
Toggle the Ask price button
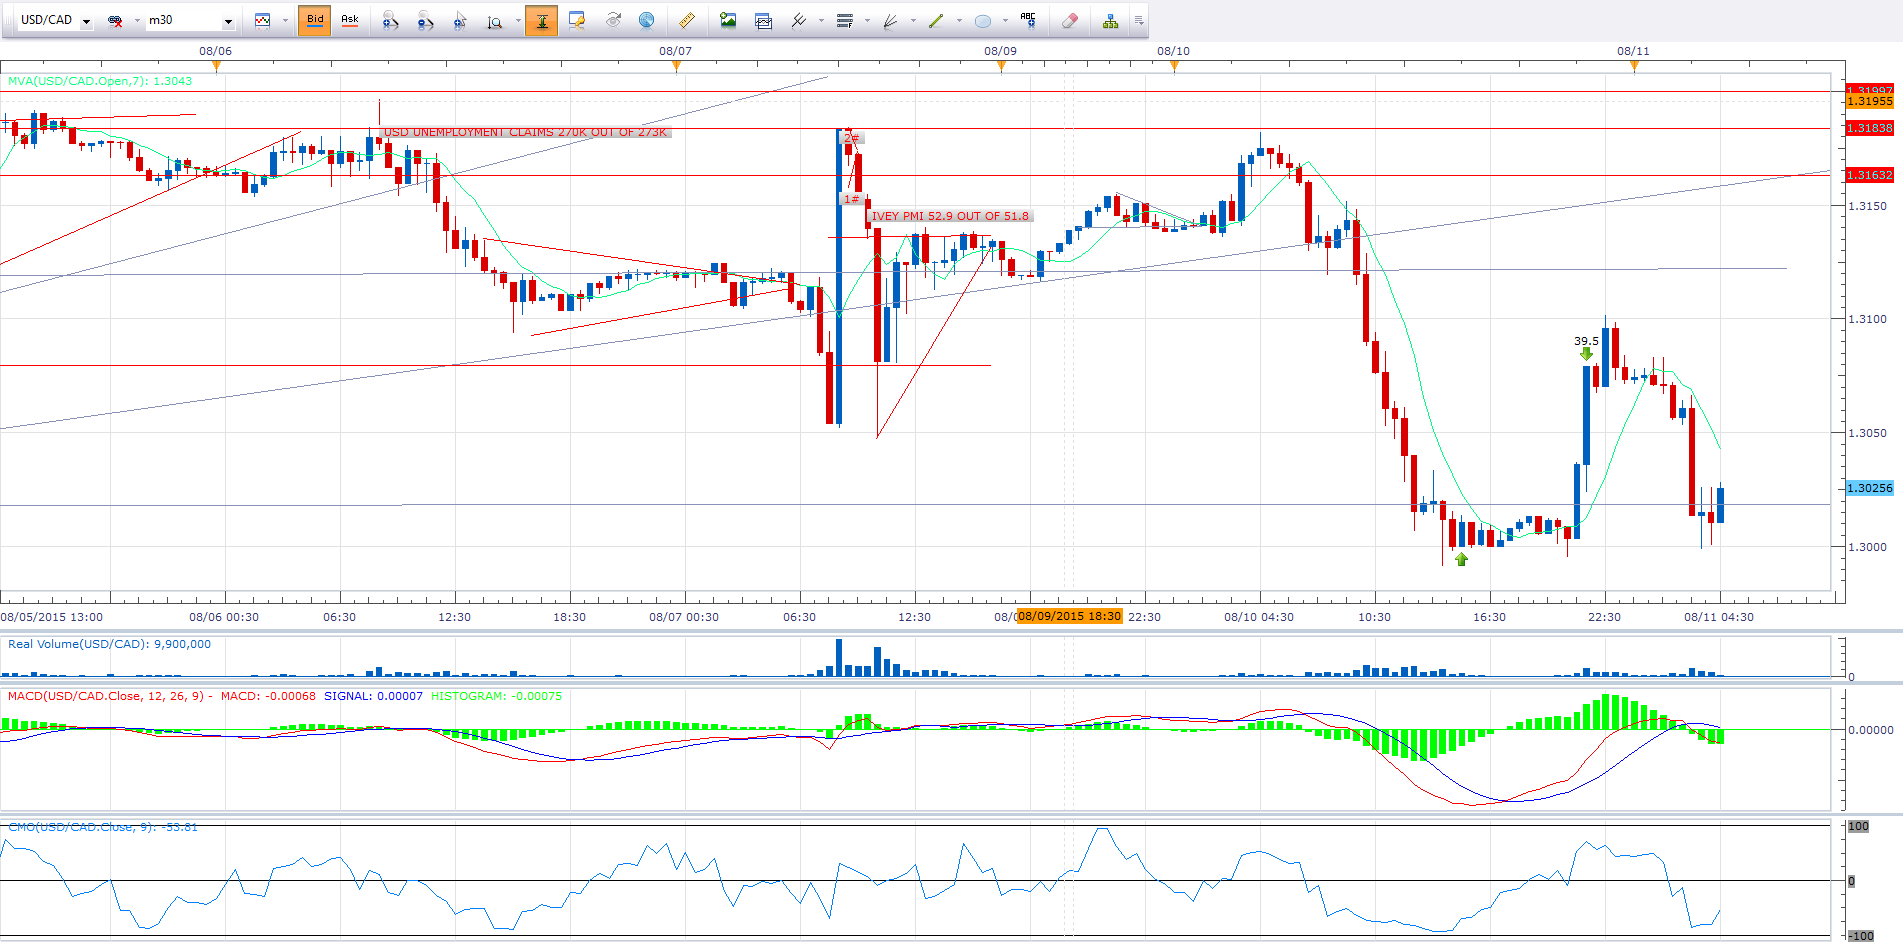(x=350, y=20)
